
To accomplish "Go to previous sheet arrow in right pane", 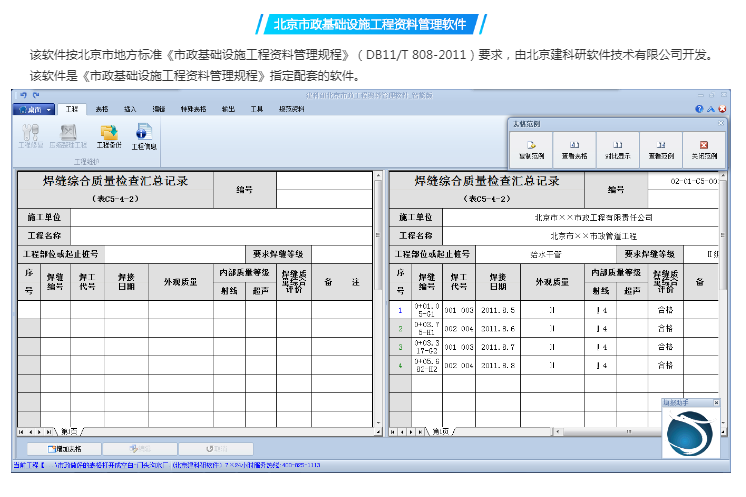I will 402,432.
